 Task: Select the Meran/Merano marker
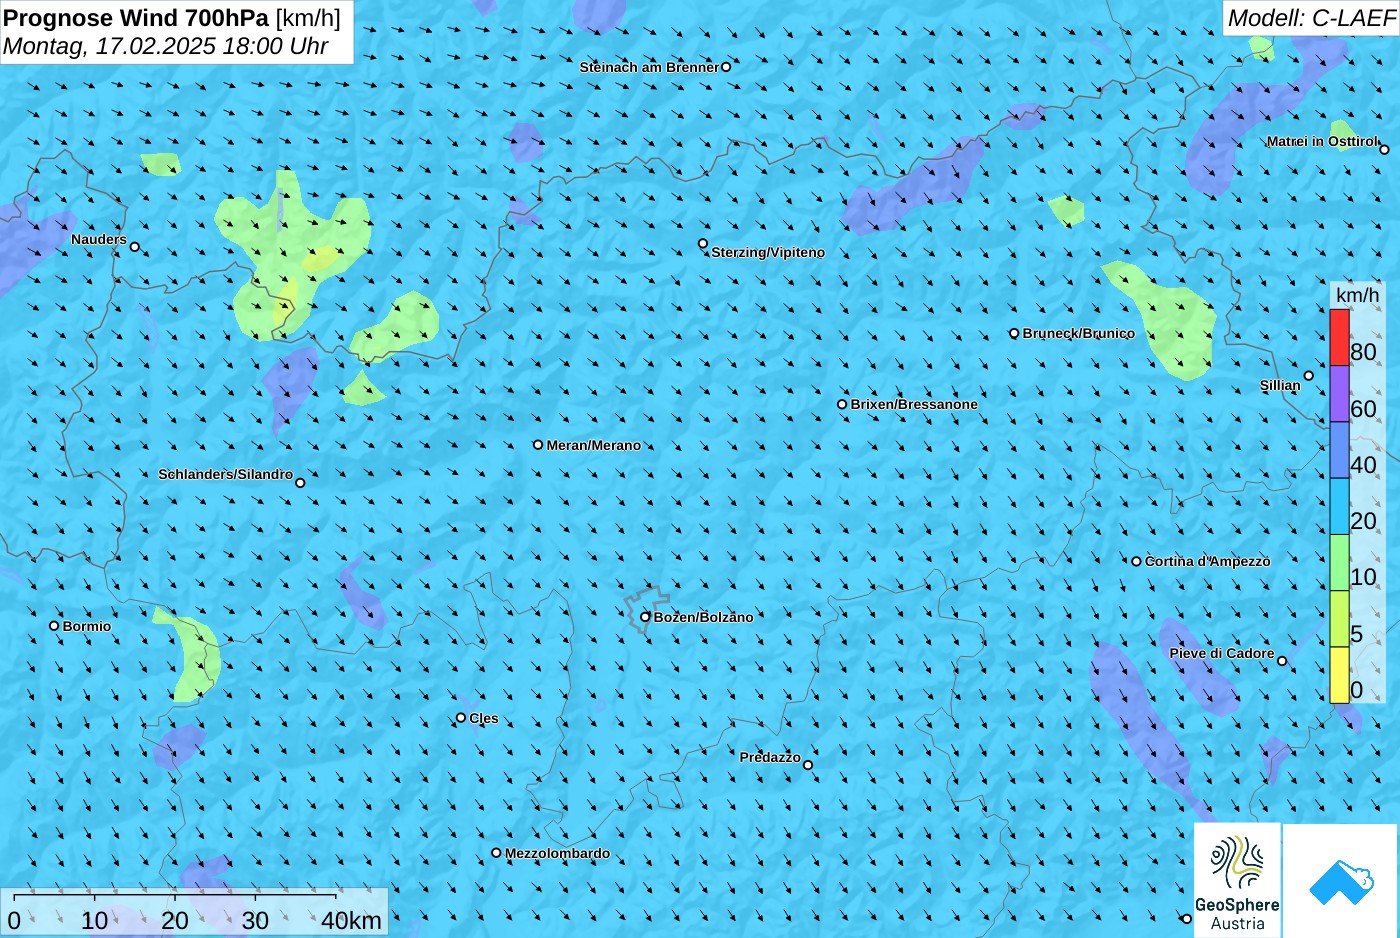(538, 445)
